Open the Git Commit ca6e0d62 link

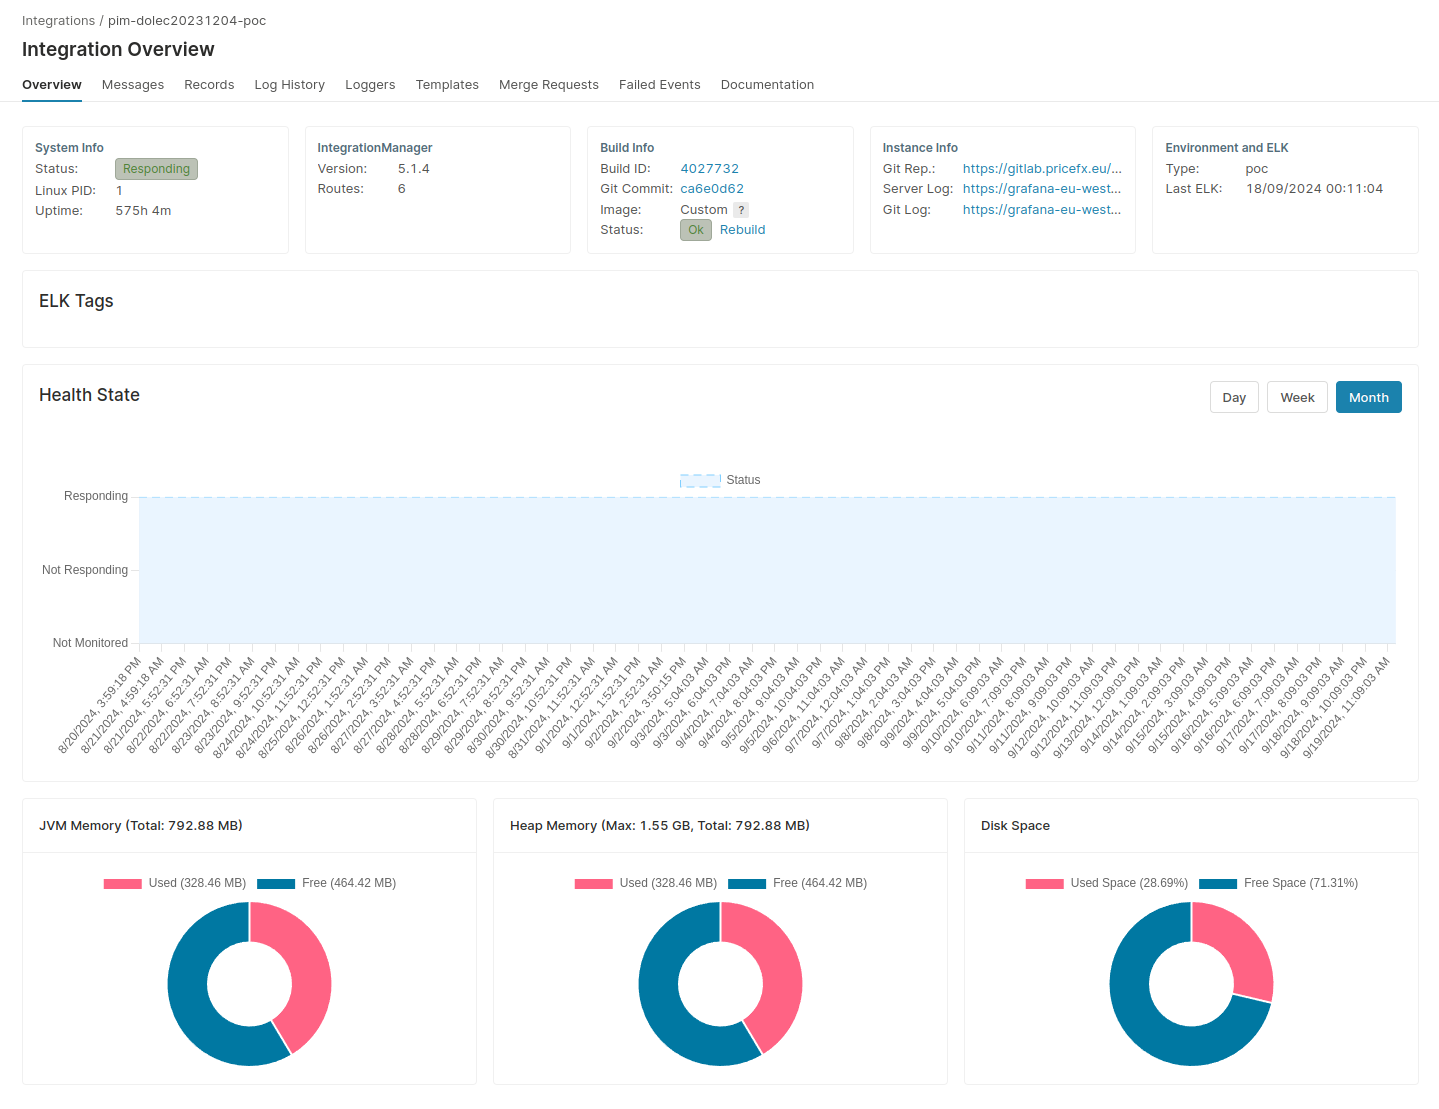[712, 189]
